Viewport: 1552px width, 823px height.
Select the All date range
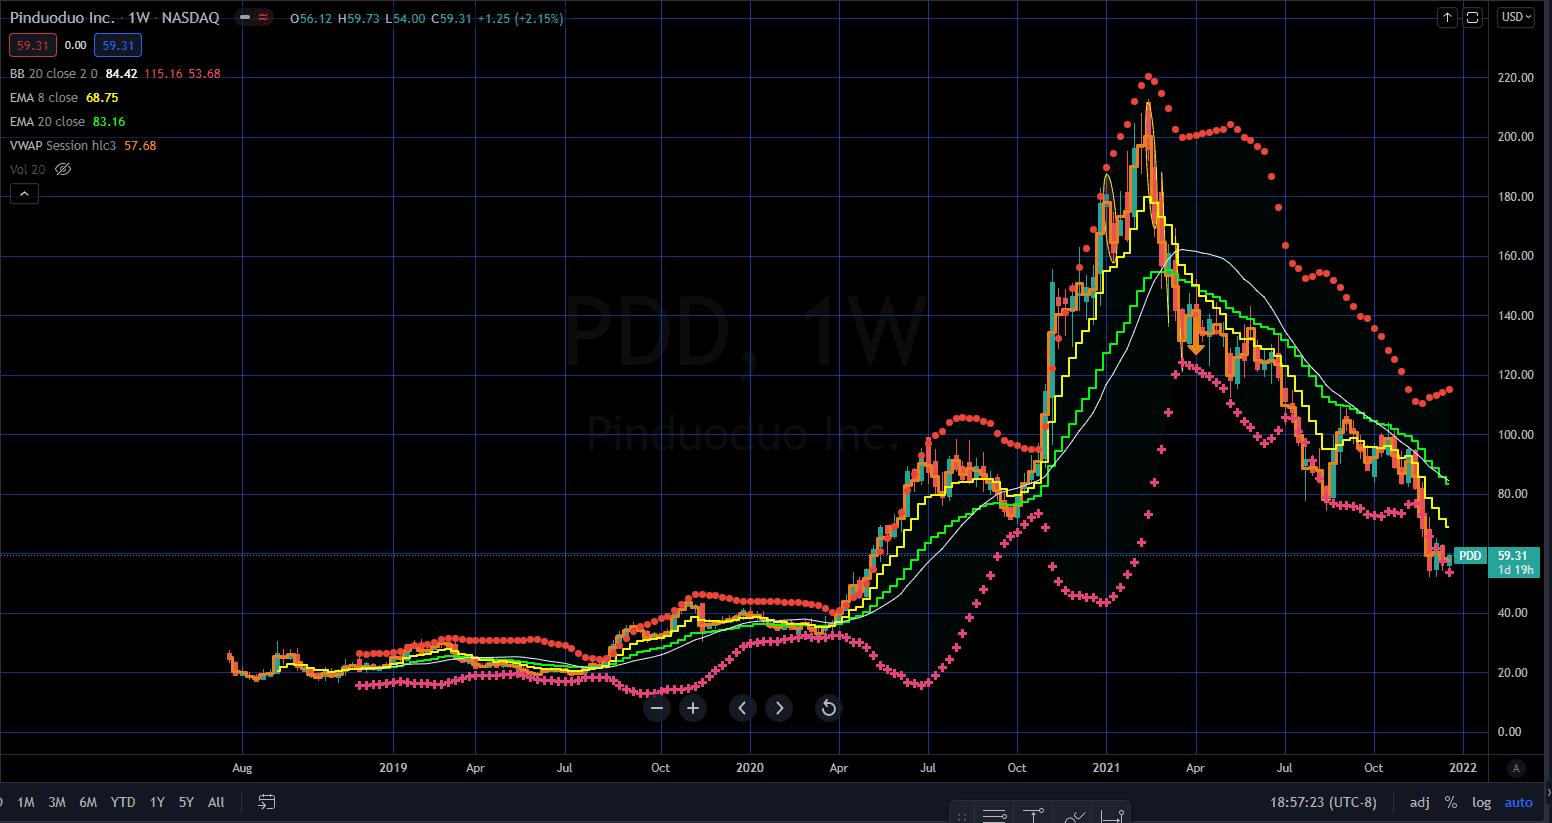pos(216,802)
